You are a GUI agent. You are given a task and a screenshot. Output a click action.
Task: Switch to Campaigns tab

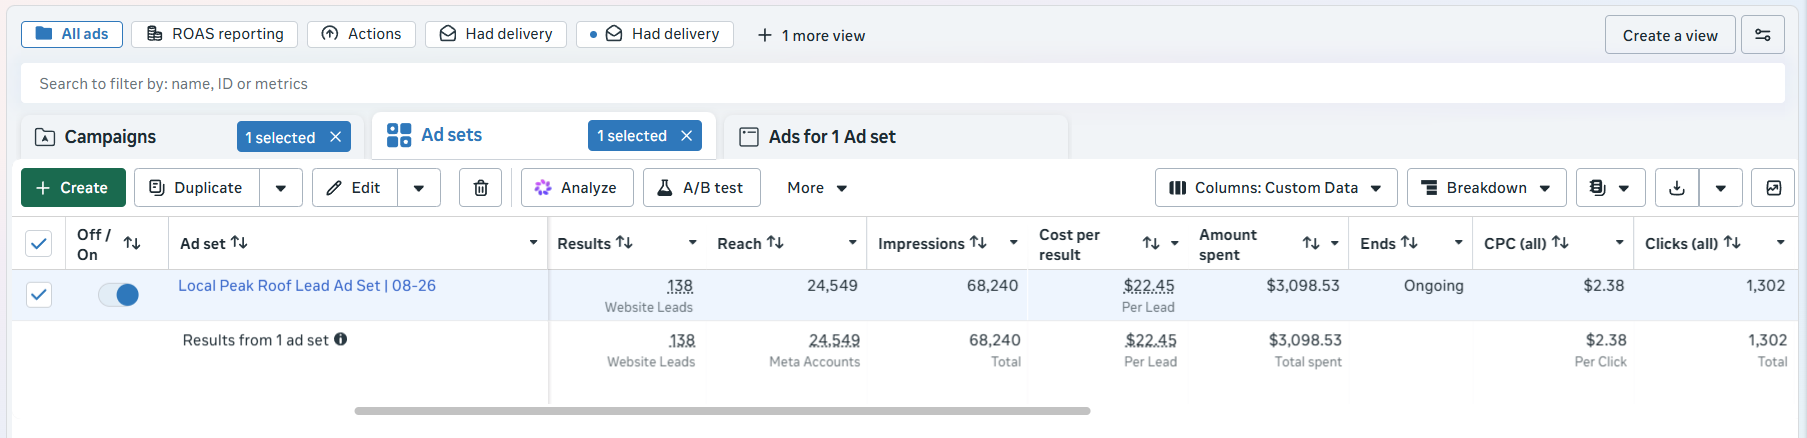[110, 137]
